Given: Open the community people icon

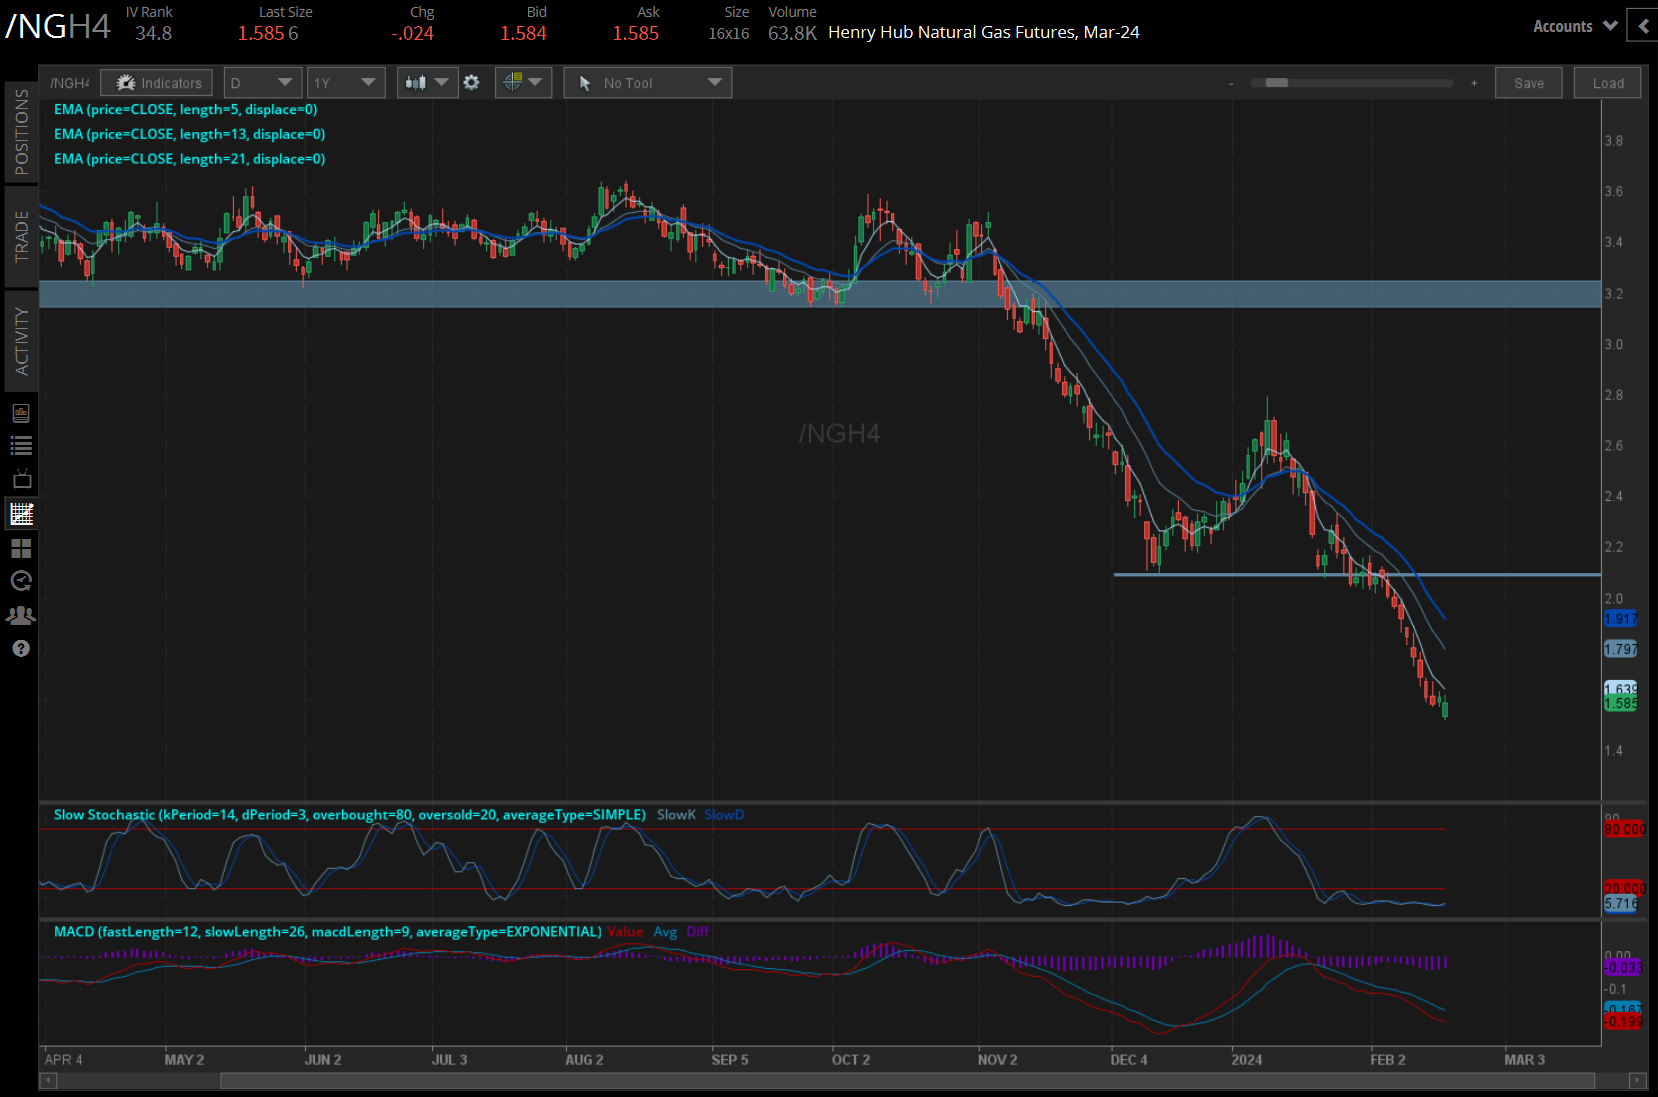Looking at the screenshot, I should coord(21,615).
